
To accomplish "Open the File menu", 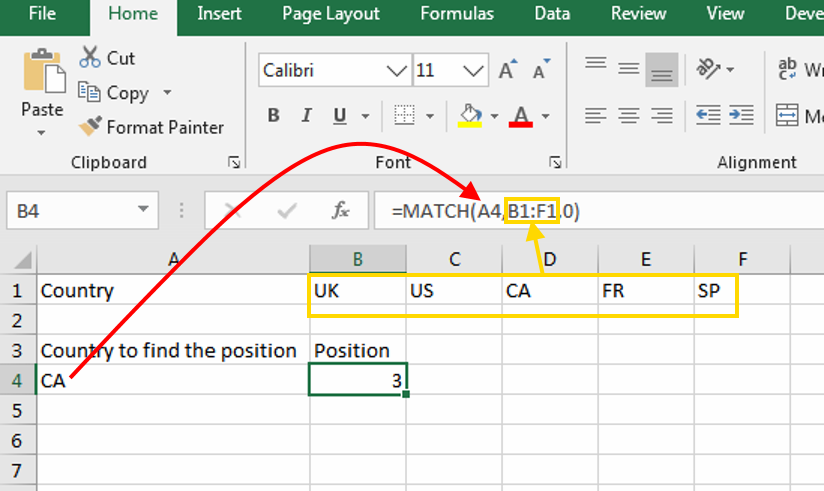I will [x=42, y=14].
